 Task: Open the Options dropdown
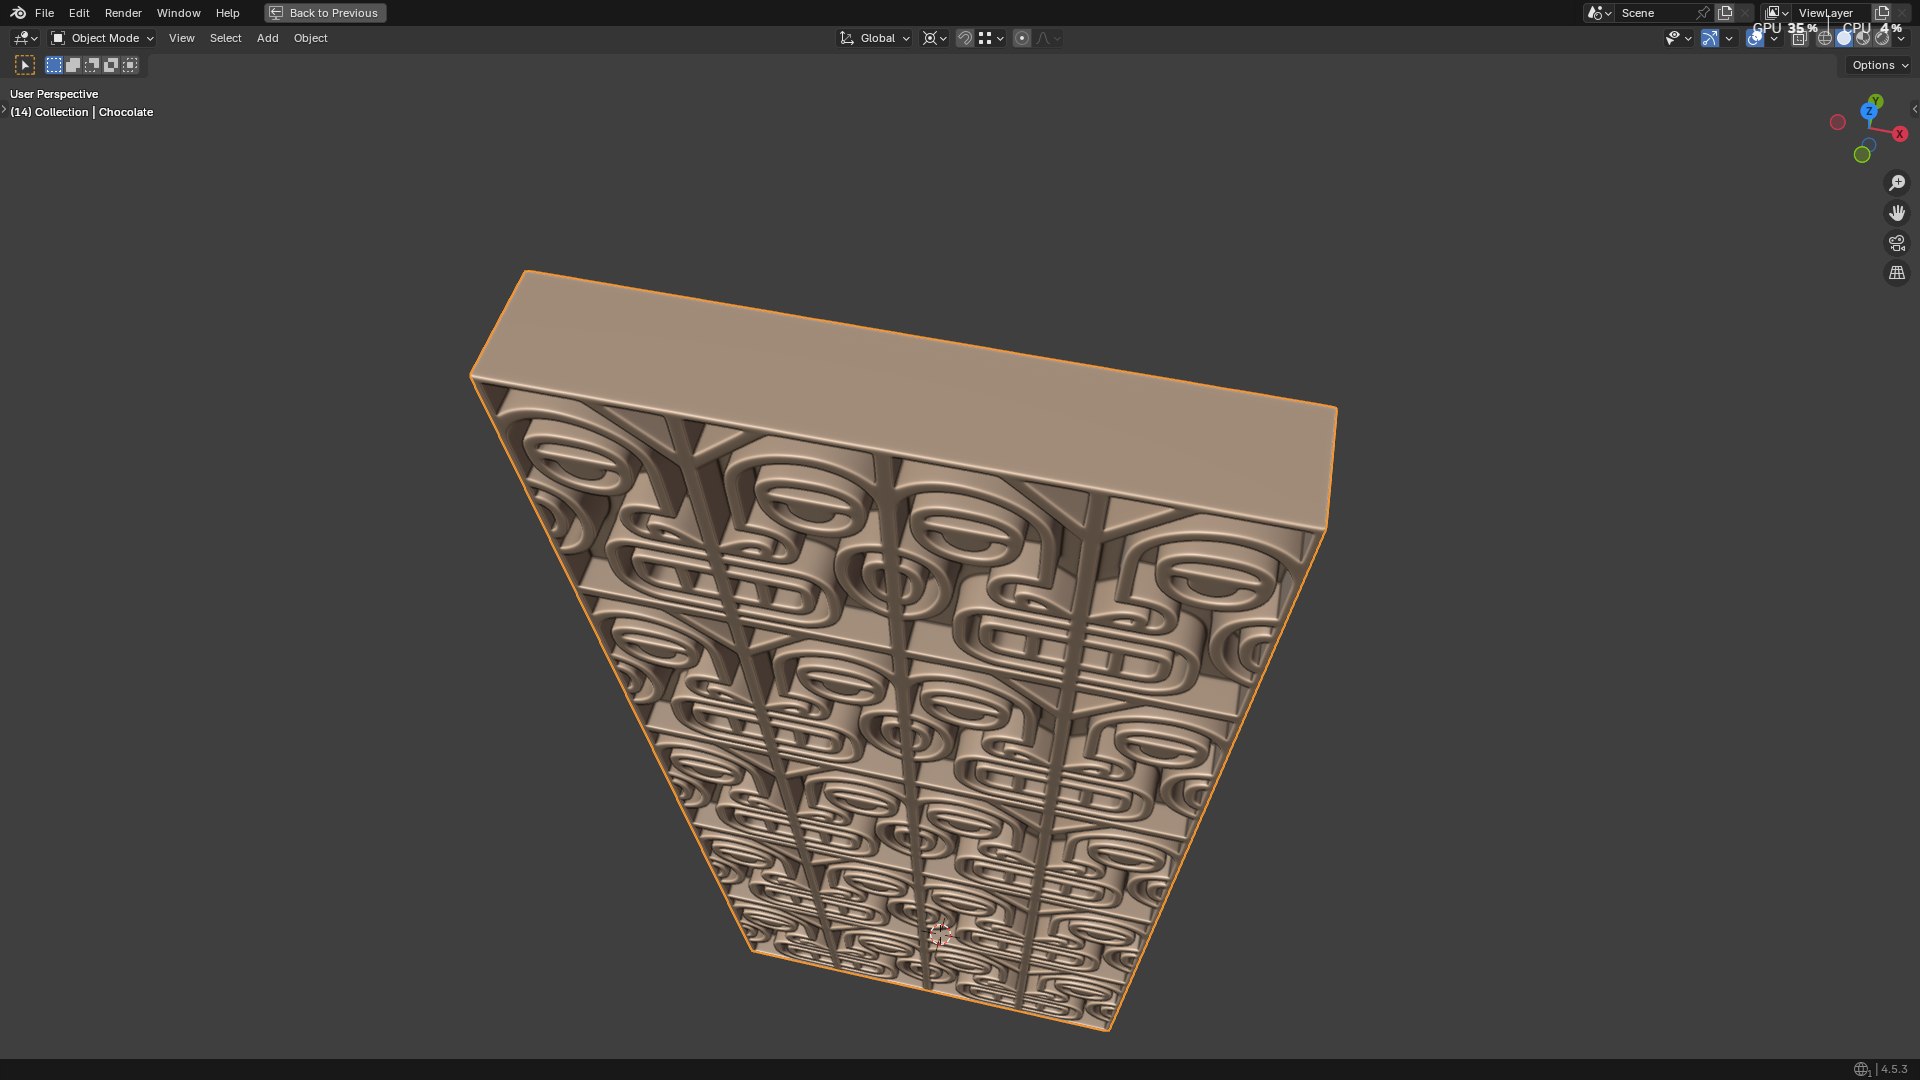(x=1879, y=65)
